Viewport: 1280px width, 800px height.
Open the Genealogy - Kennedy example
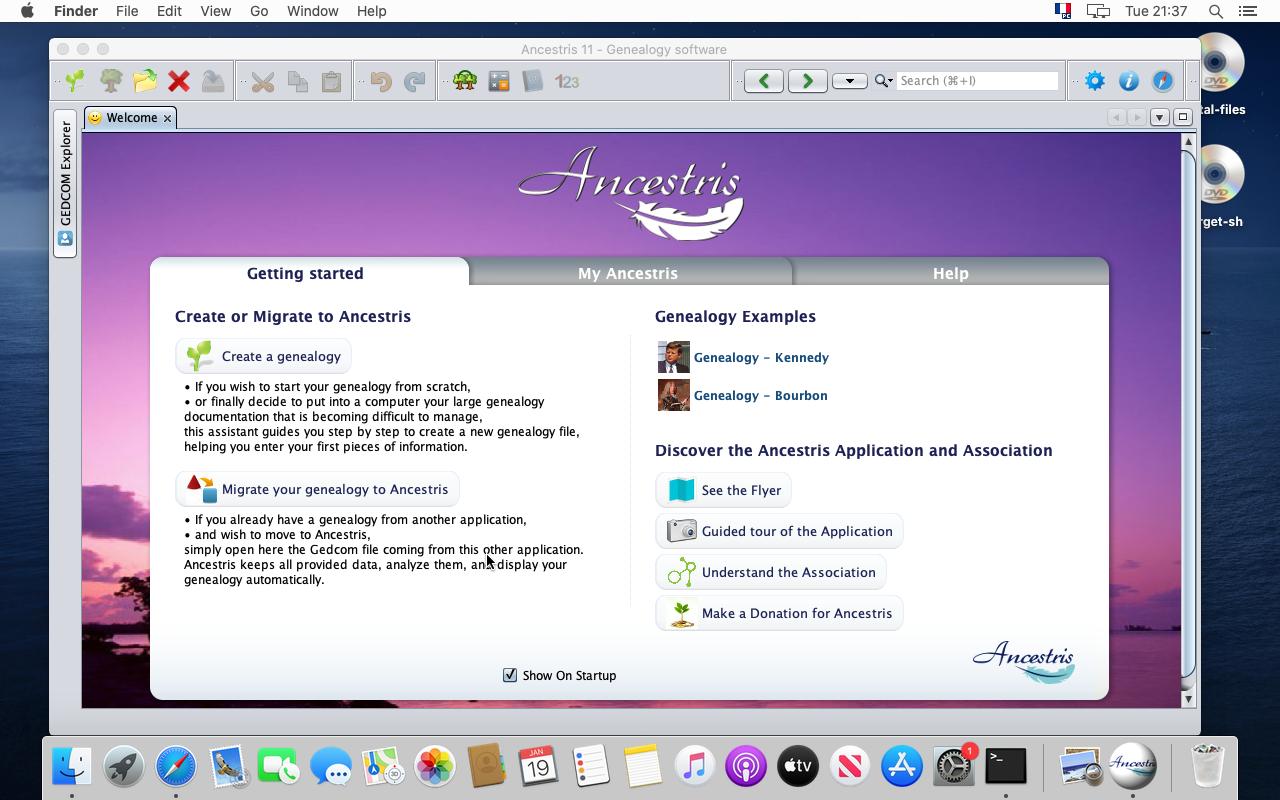click(x=761, y=357)
